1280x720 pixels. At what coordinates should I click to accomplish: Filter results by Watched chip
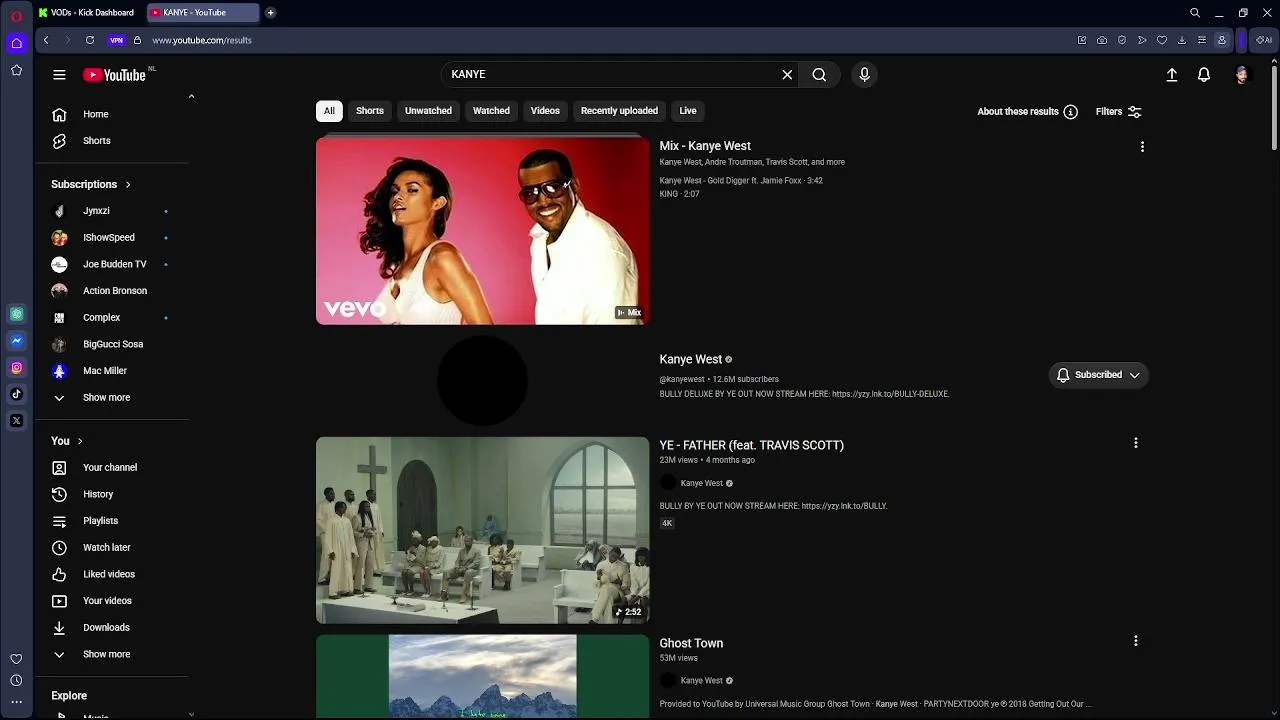tap(491, 111)
